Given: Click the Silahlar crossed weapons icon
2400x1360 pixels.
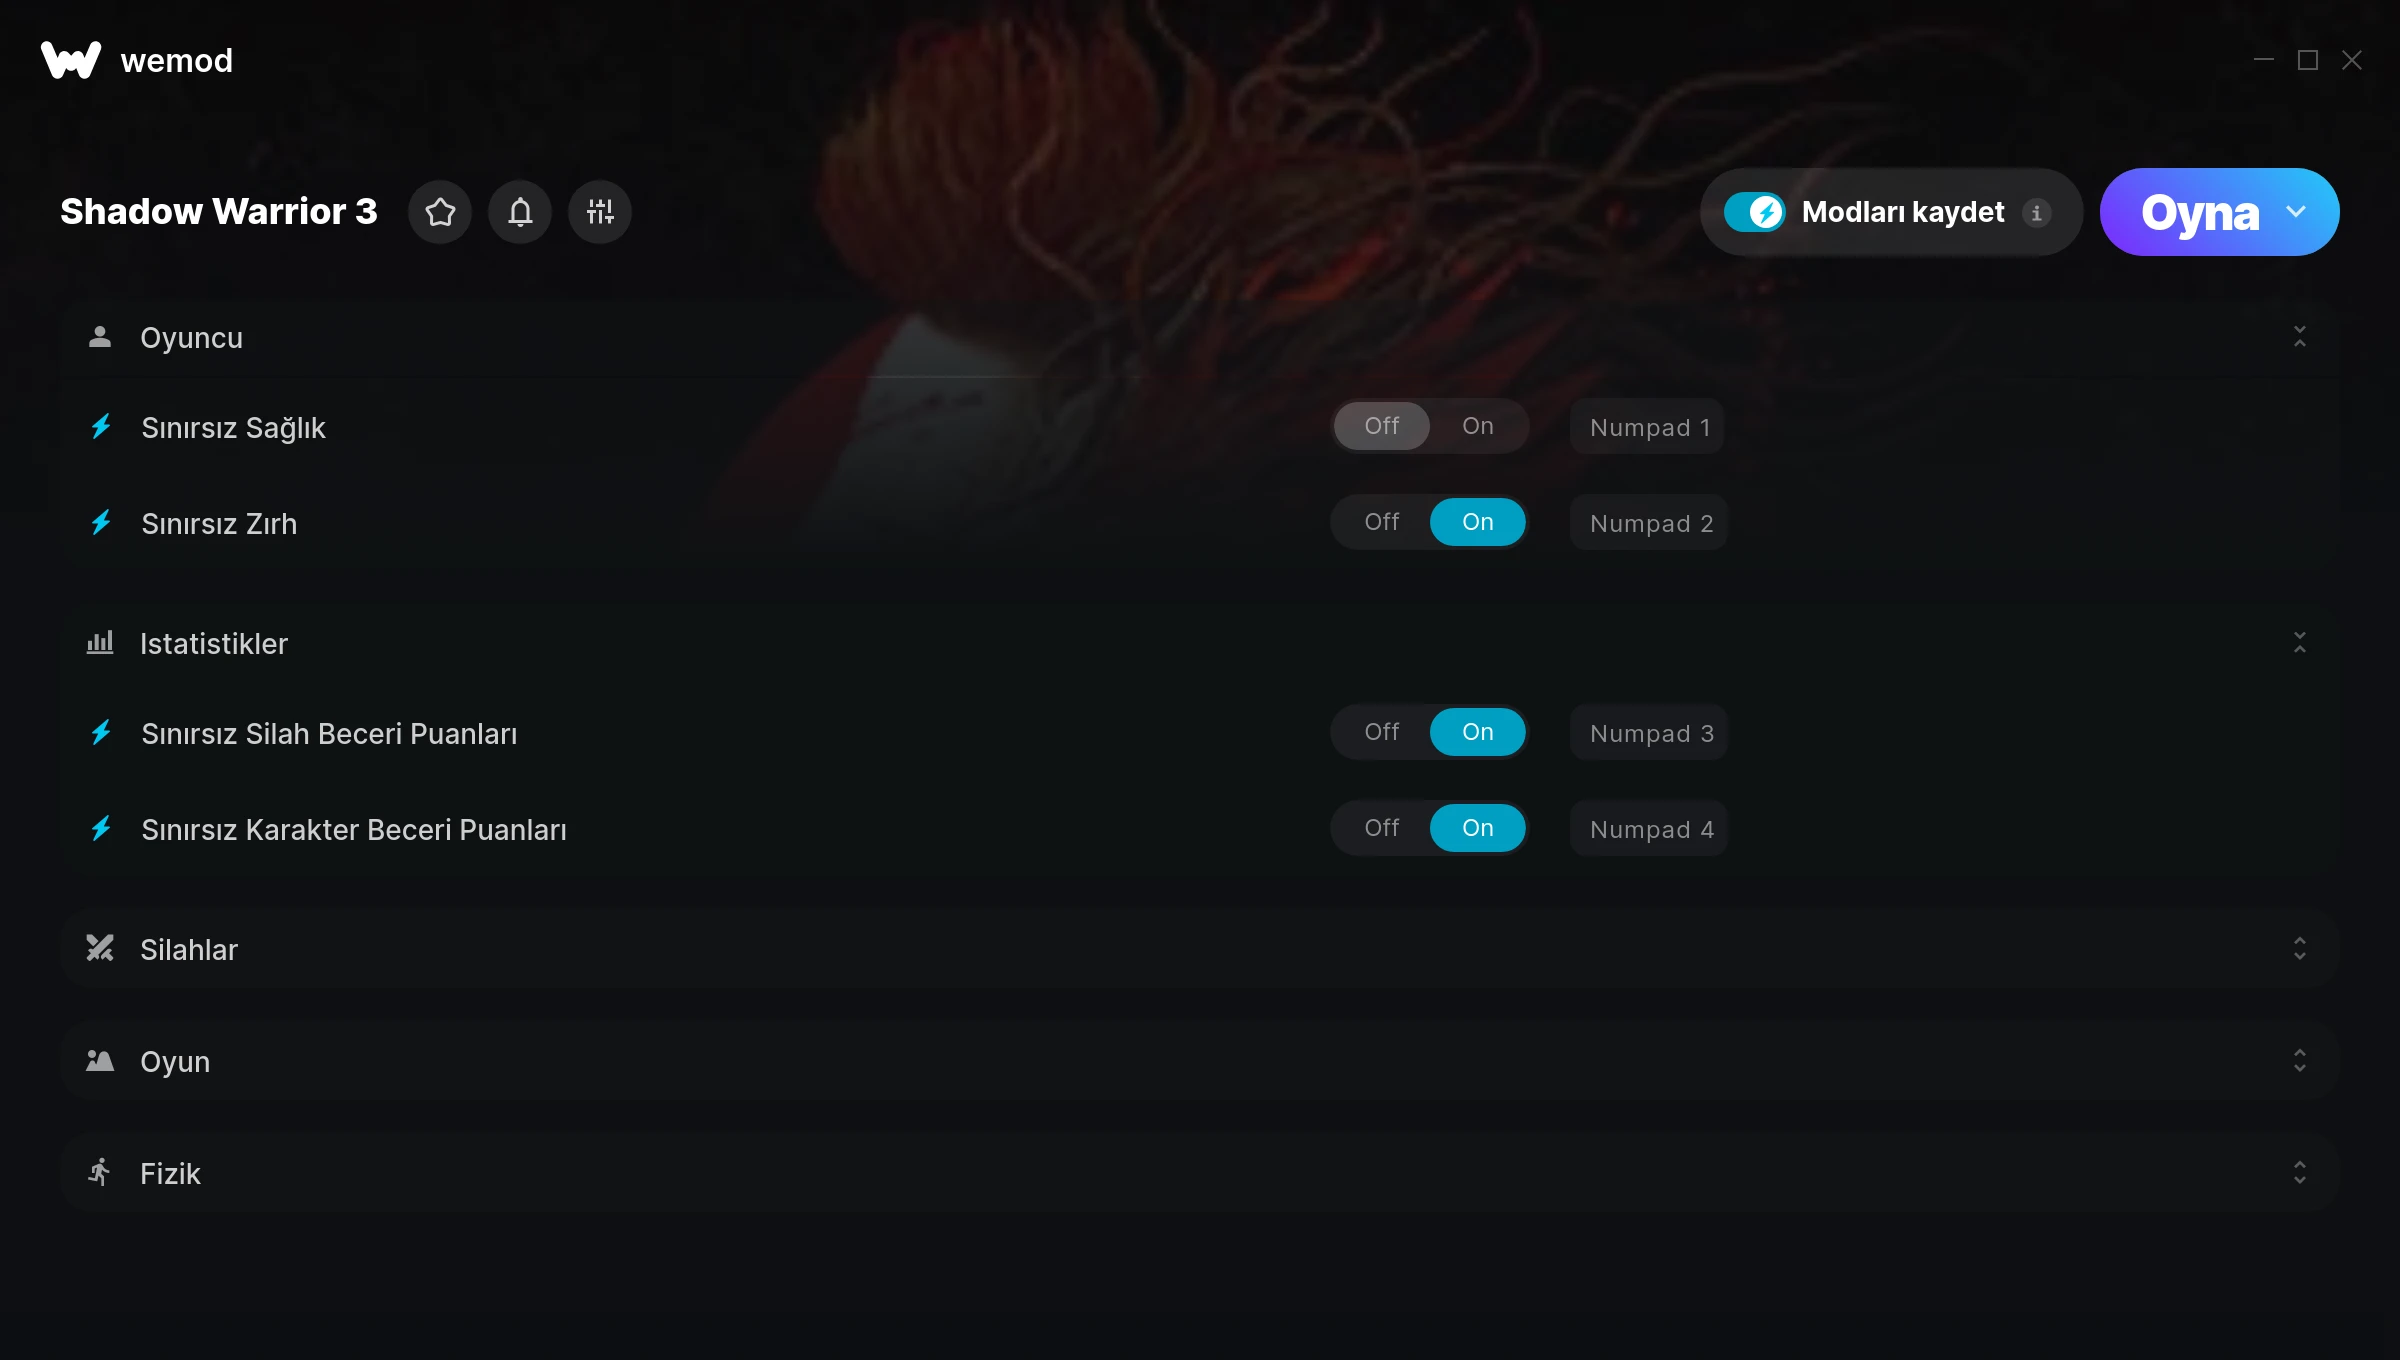Looking at the screenshot, I should 100,948.
